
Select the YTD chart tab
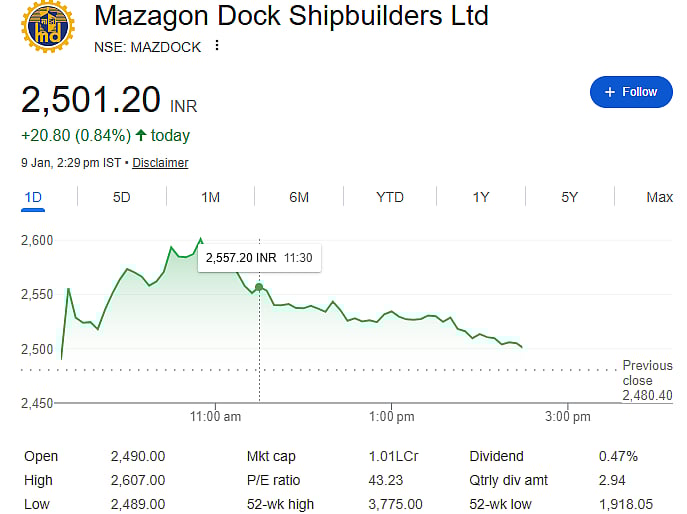coord(389,197)
